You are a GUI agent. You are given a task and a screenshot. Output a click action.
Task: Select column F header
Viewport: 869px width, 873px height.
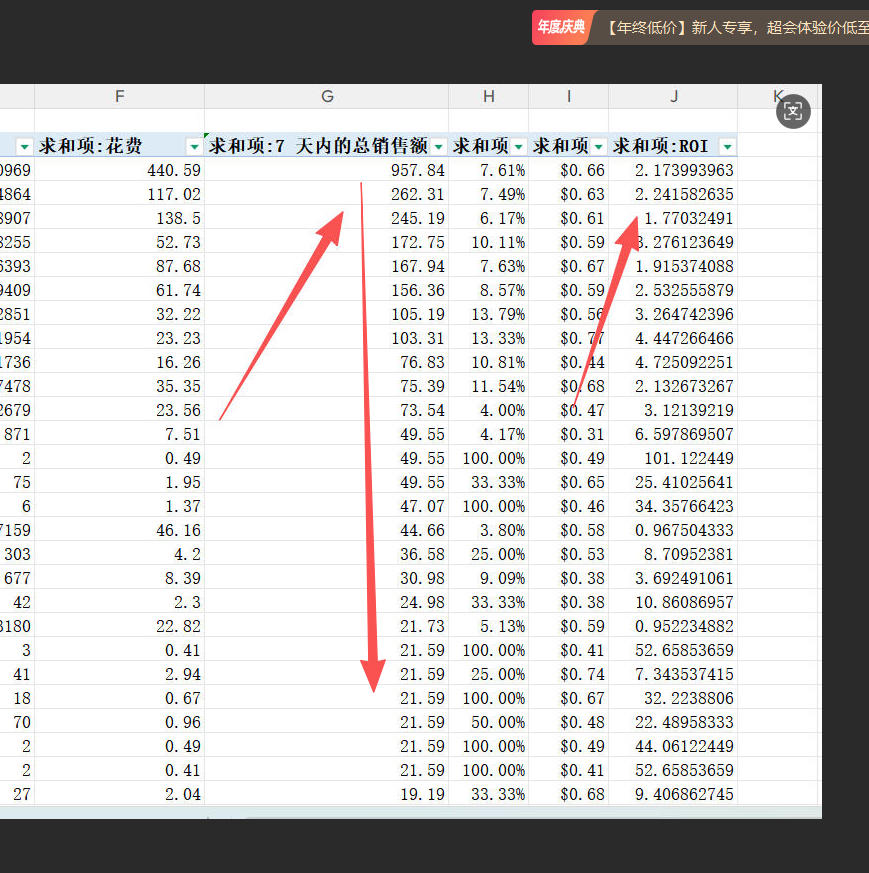[120, 96]
